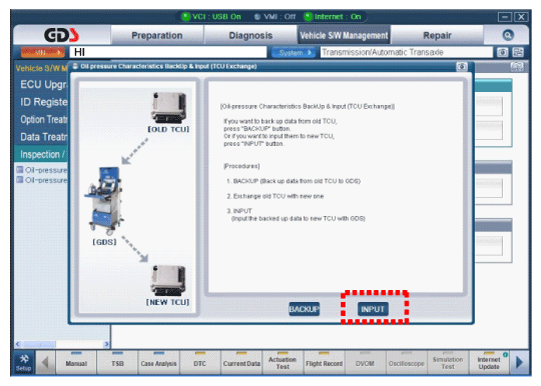Click Internet On status indicator
541x386 pixels.
pyautogui.click(x=333, y=17)
